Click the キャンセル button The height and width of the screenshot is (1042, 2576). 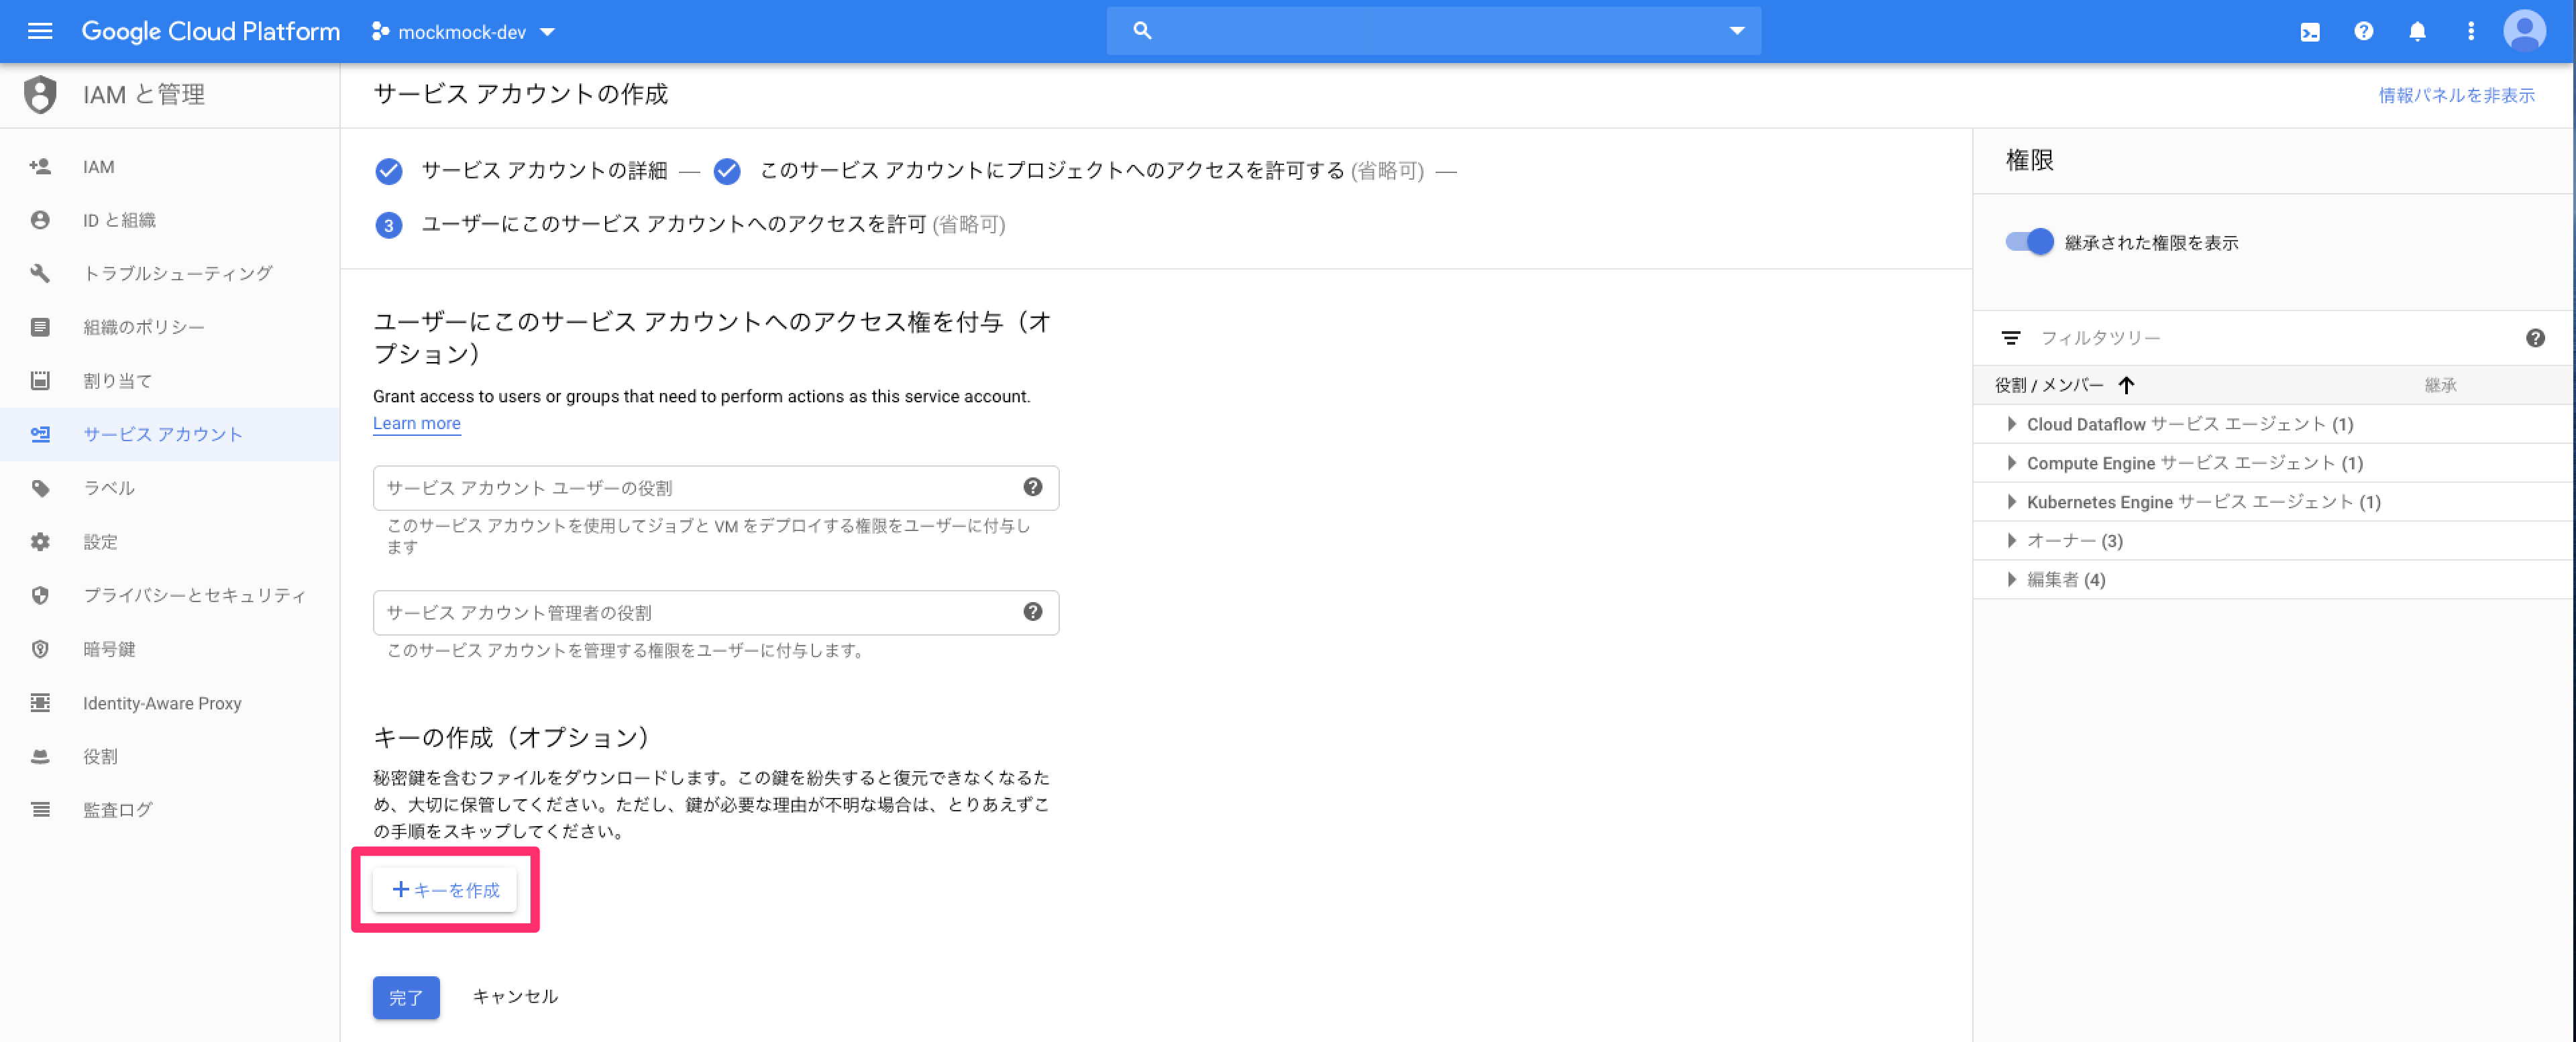click(515, 997)
